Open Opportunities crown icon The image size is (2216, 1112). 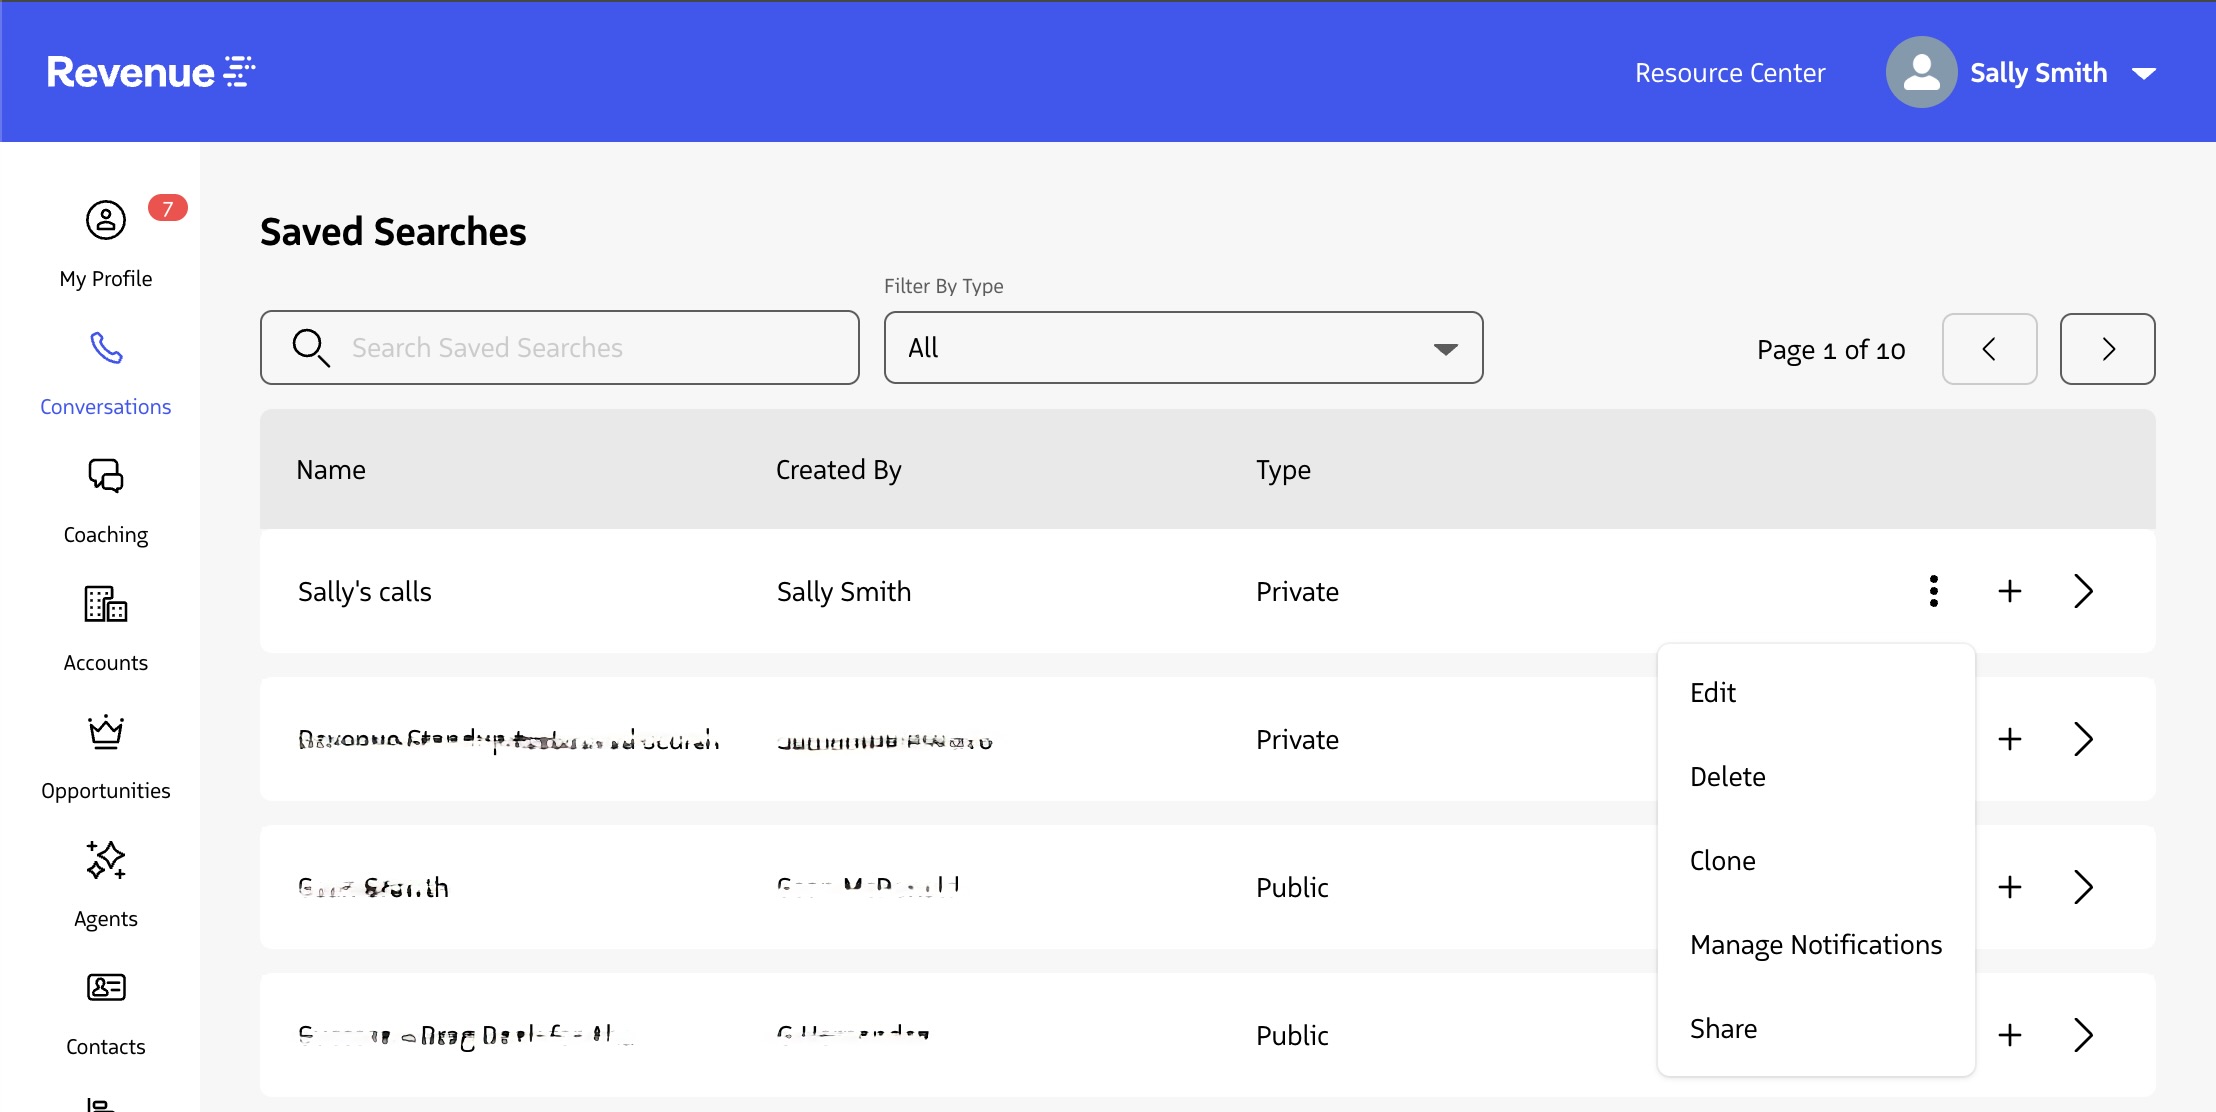pyautogui.click(x=106, y=732)
